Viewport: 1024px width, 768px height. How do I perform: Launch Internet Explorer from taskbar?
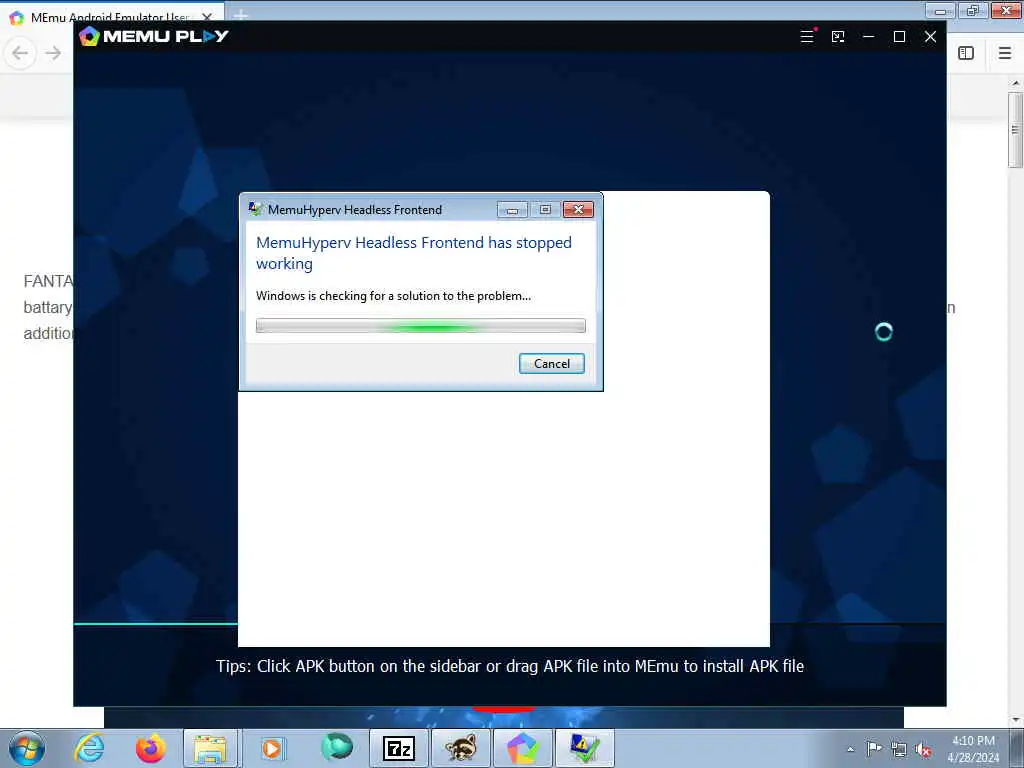coord(89,748)
